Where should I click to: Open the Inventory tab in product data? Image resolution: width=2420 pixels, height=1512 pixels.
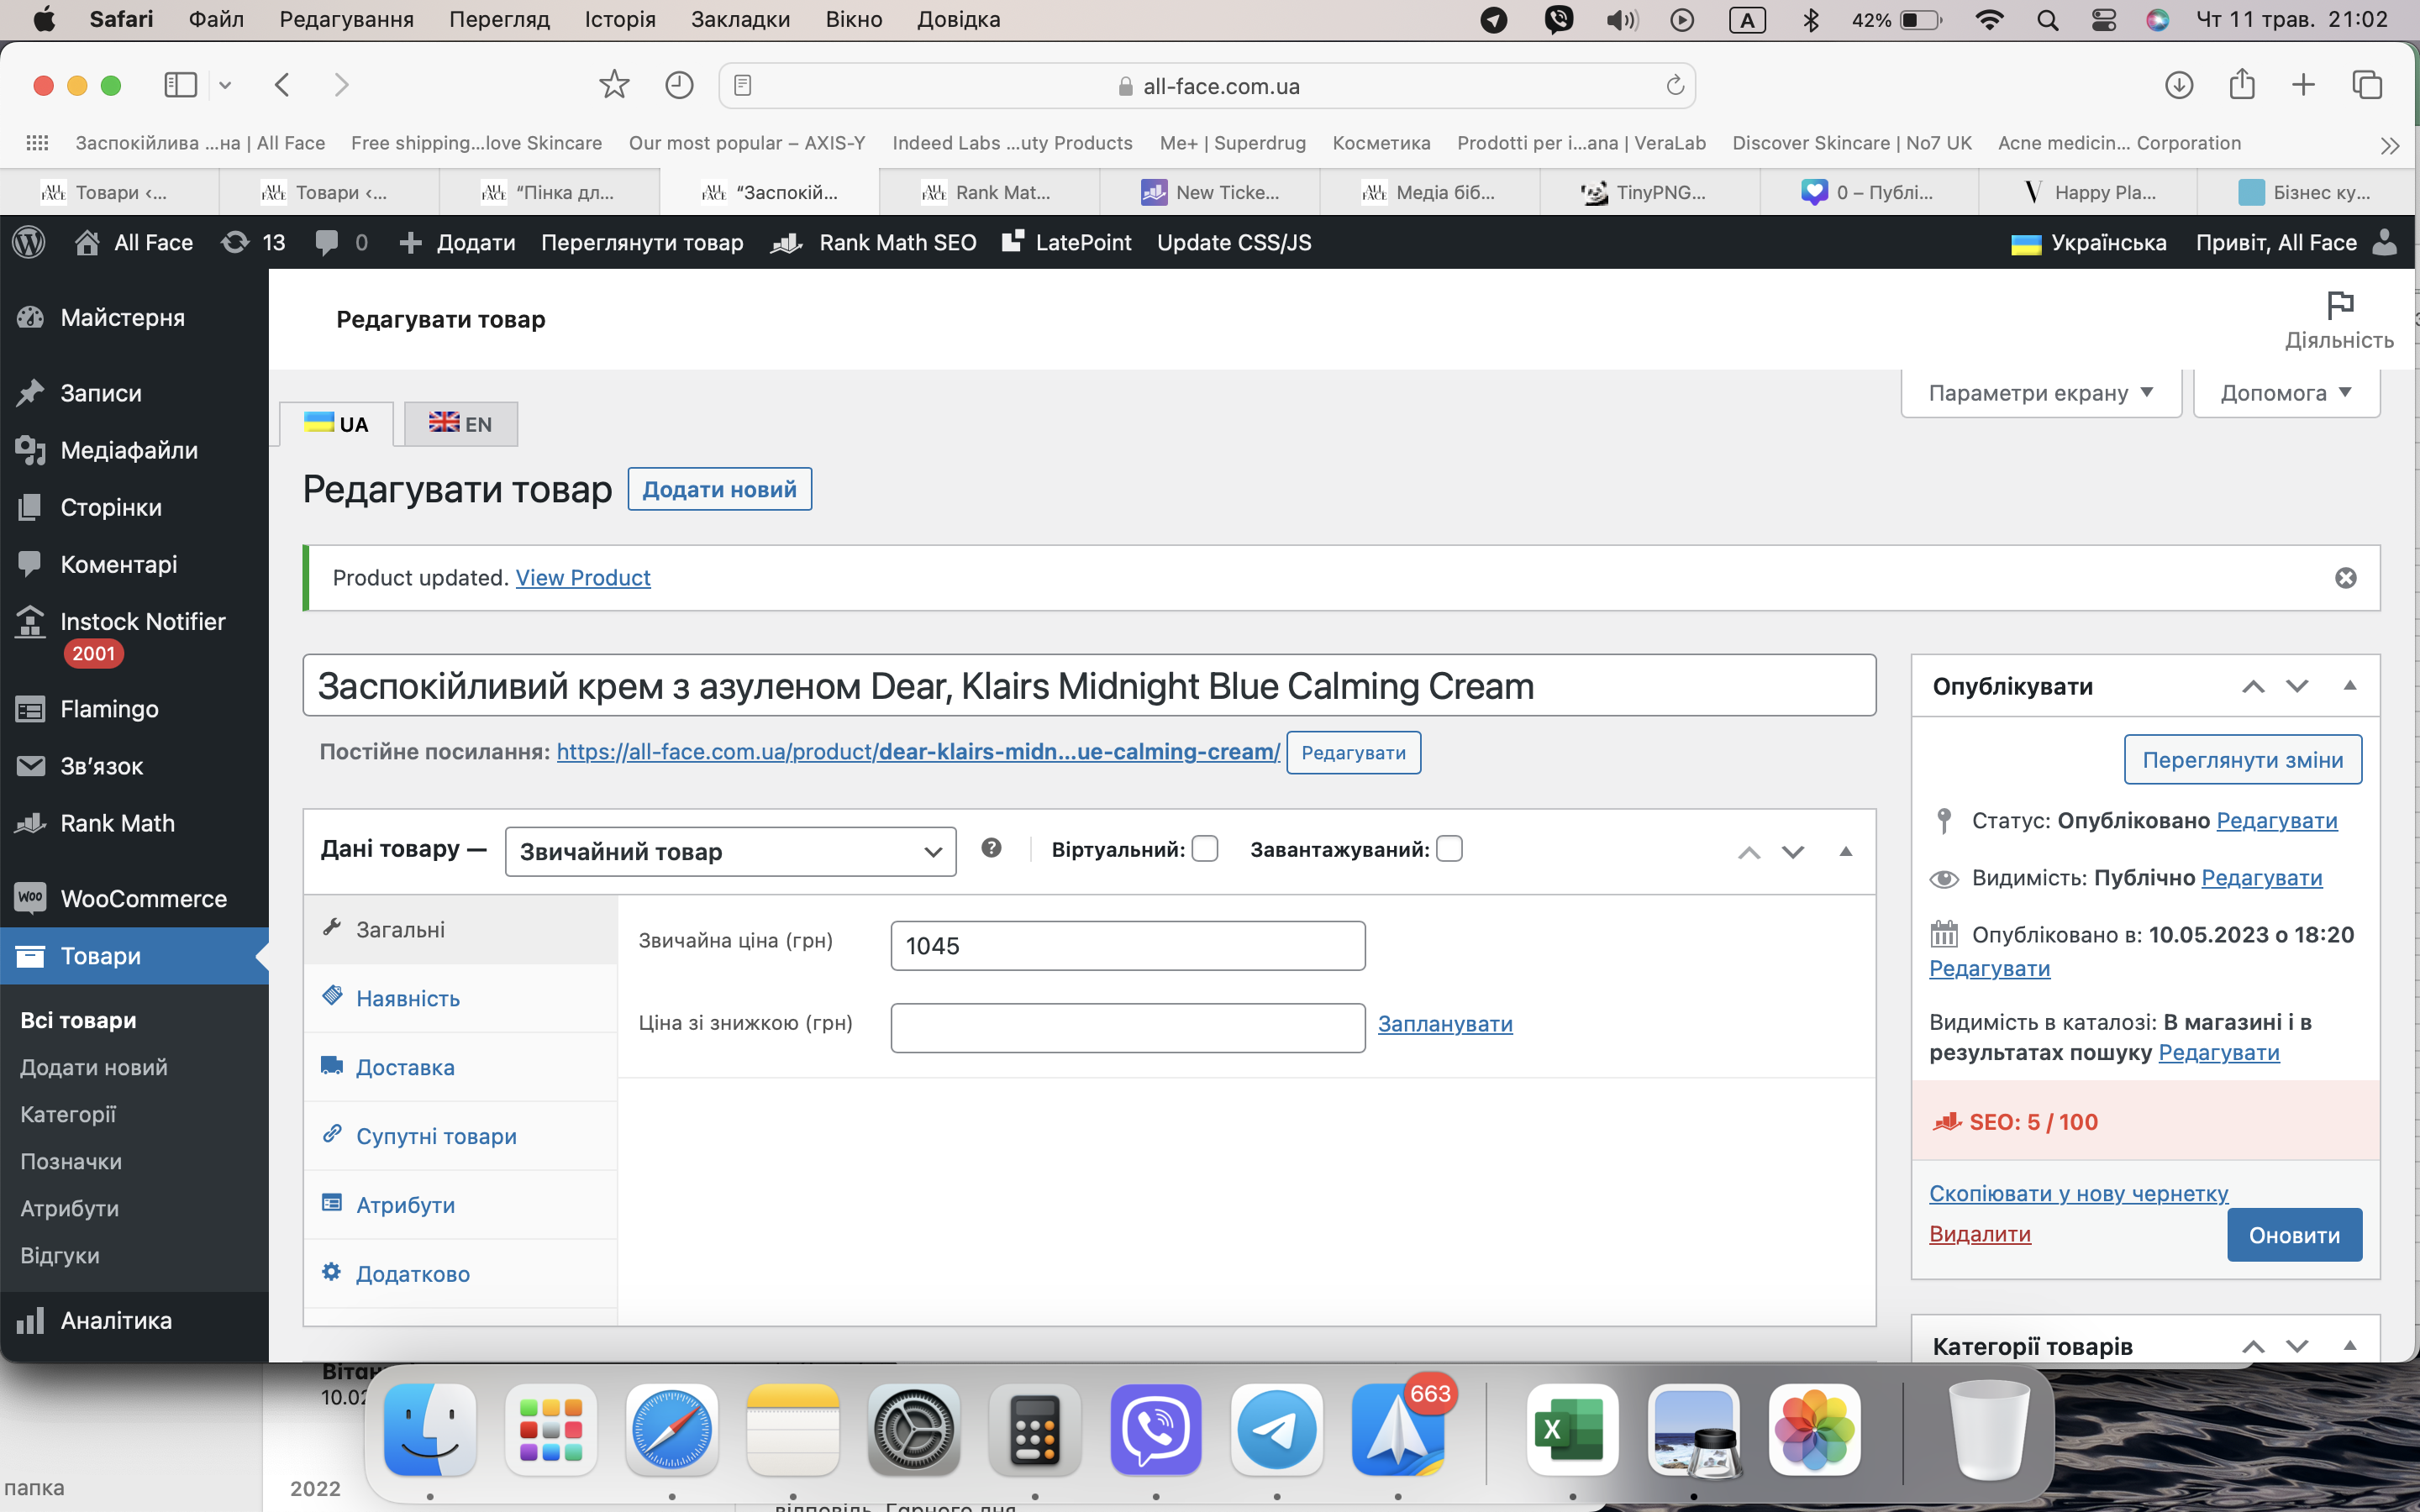click(x=407, y=998)
